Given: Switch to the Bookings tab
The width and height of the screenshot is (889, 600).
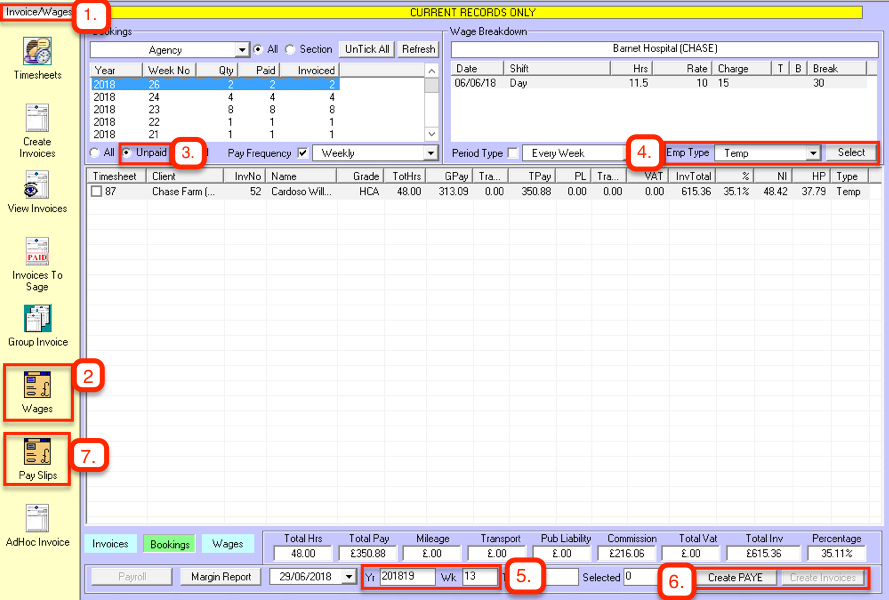Looking at the screenshot, I should coord(169,544).
